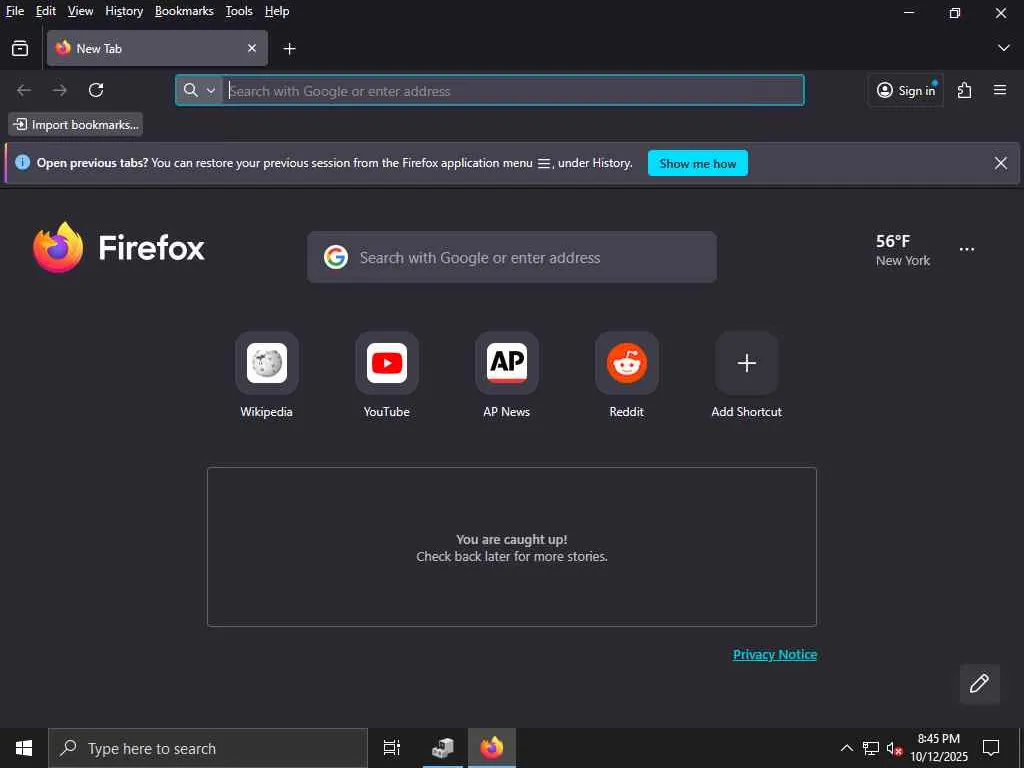This screenshot has width=1024, height=768.
Task: Select the New Tab tab
Action: point(157,48)
